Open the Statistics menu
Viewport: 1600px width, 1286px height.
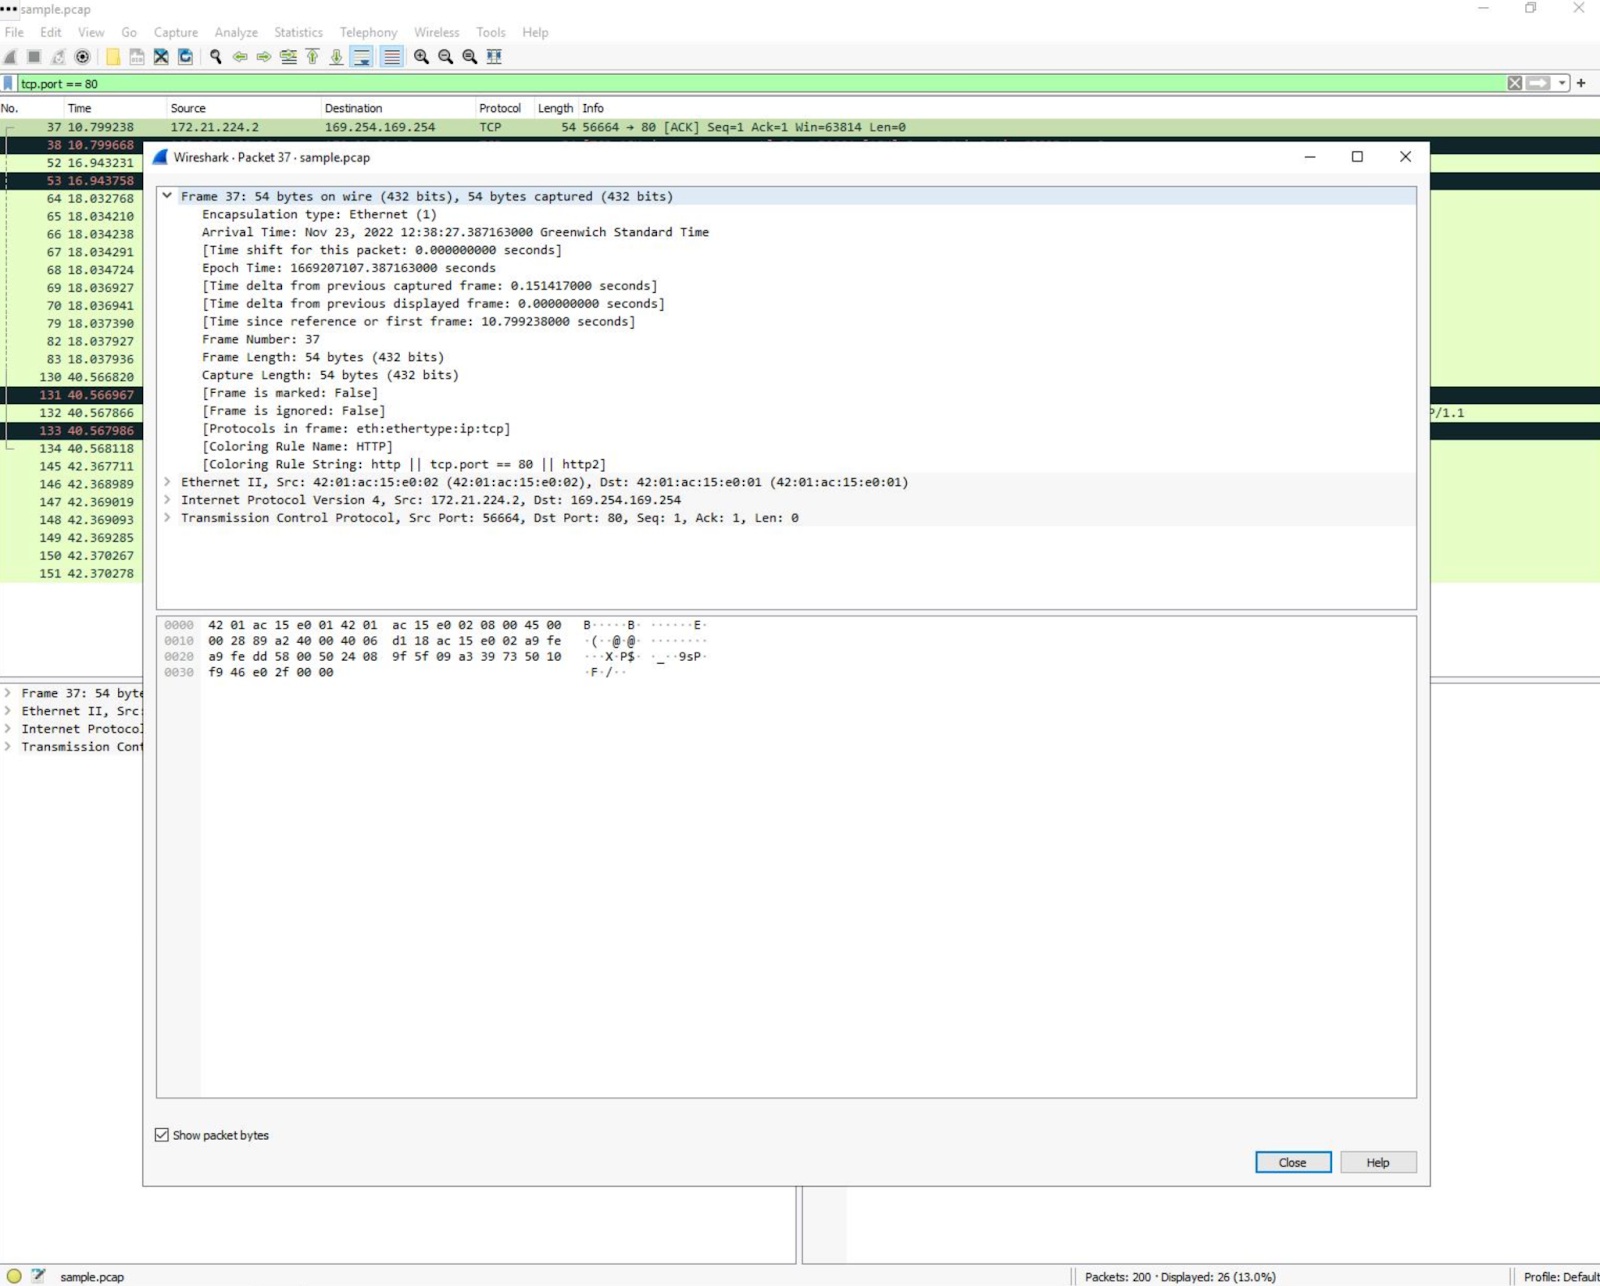(x=298, y=32)
